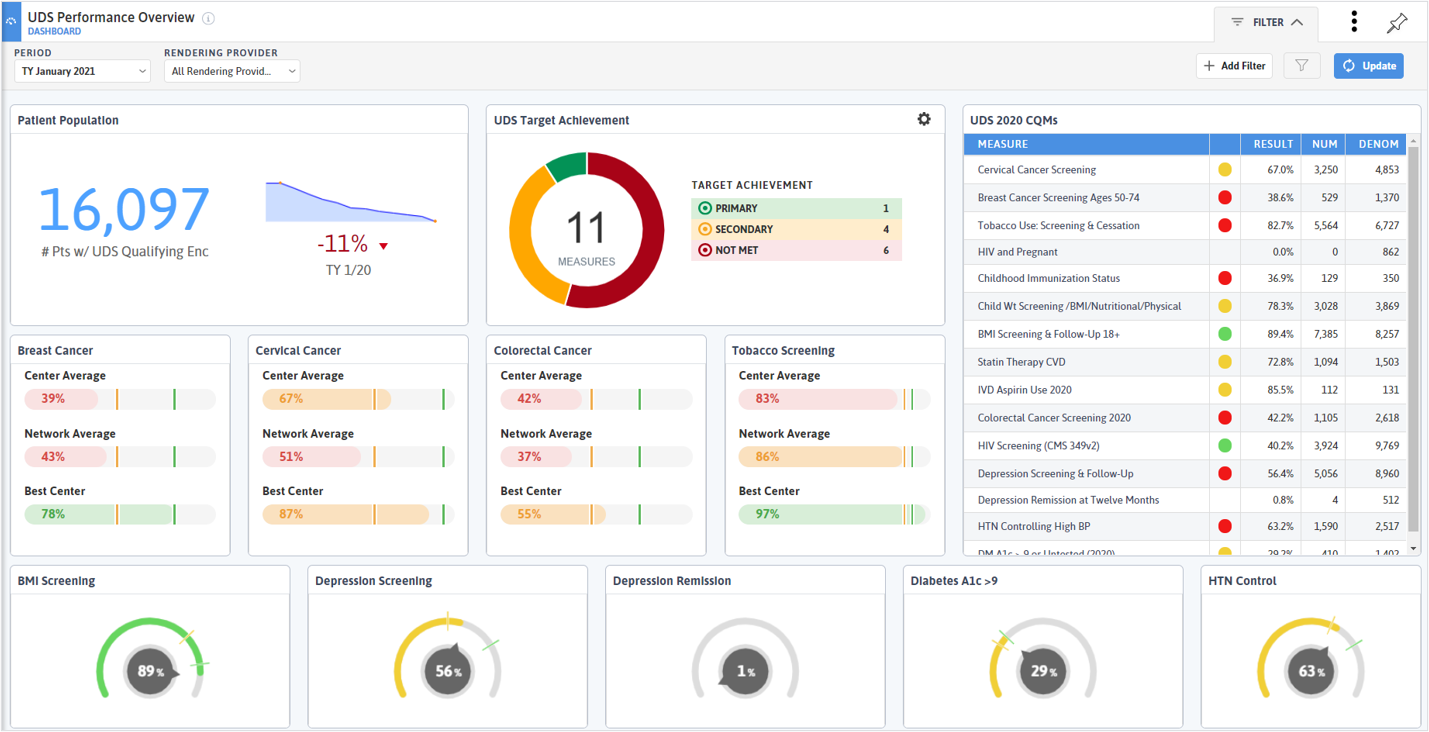Click the funnel filter icon beside Add Filter
1429x732 pixels.
[1301, 65]
